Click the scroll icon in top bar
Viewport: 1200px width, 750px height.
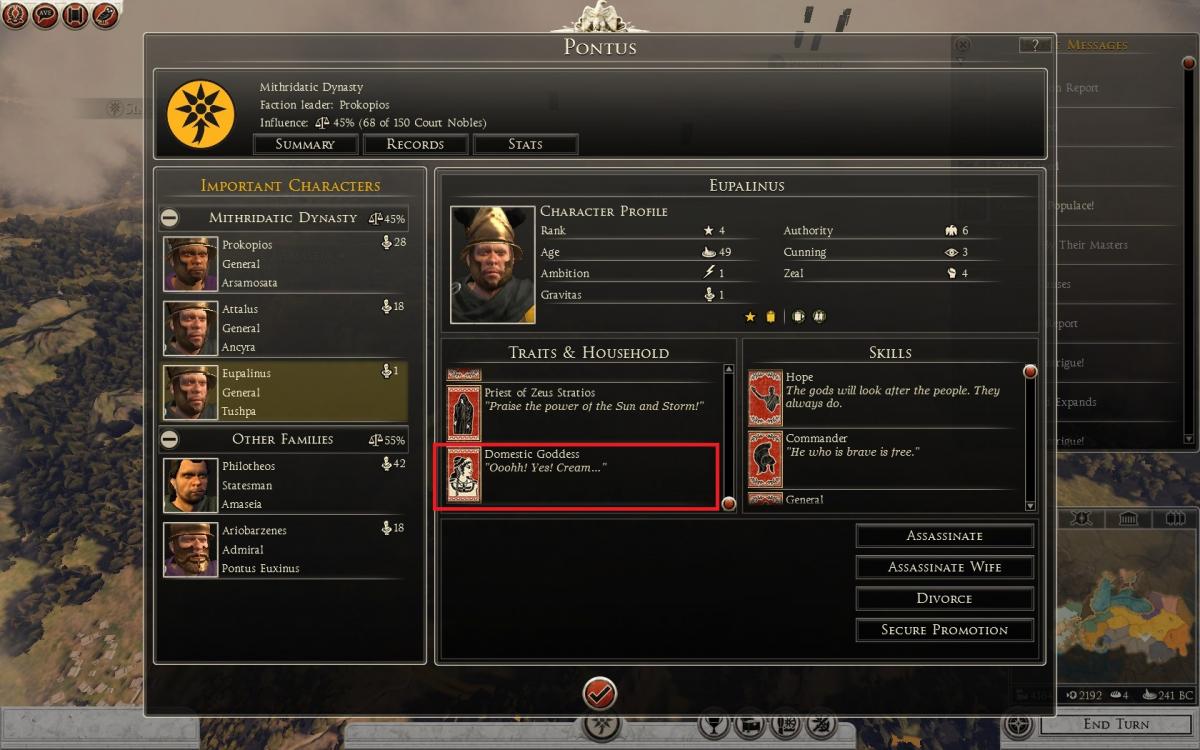coord(75,15)
